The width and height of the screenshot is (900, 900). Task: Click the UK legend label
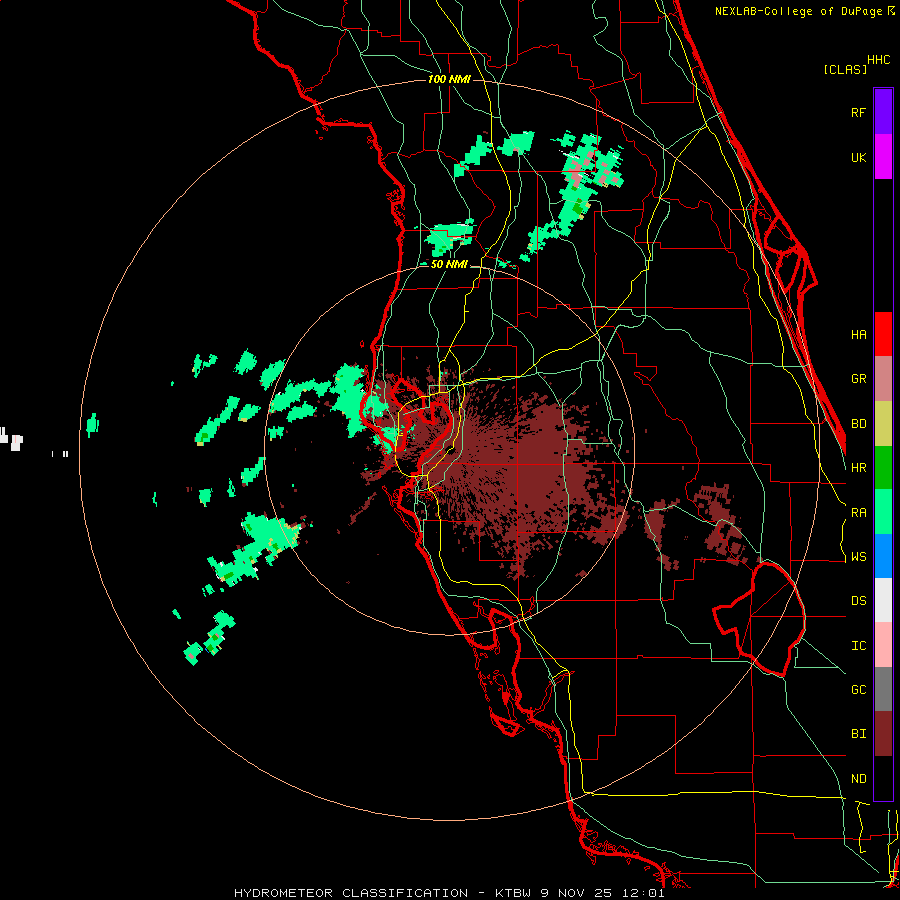(858, 157)
